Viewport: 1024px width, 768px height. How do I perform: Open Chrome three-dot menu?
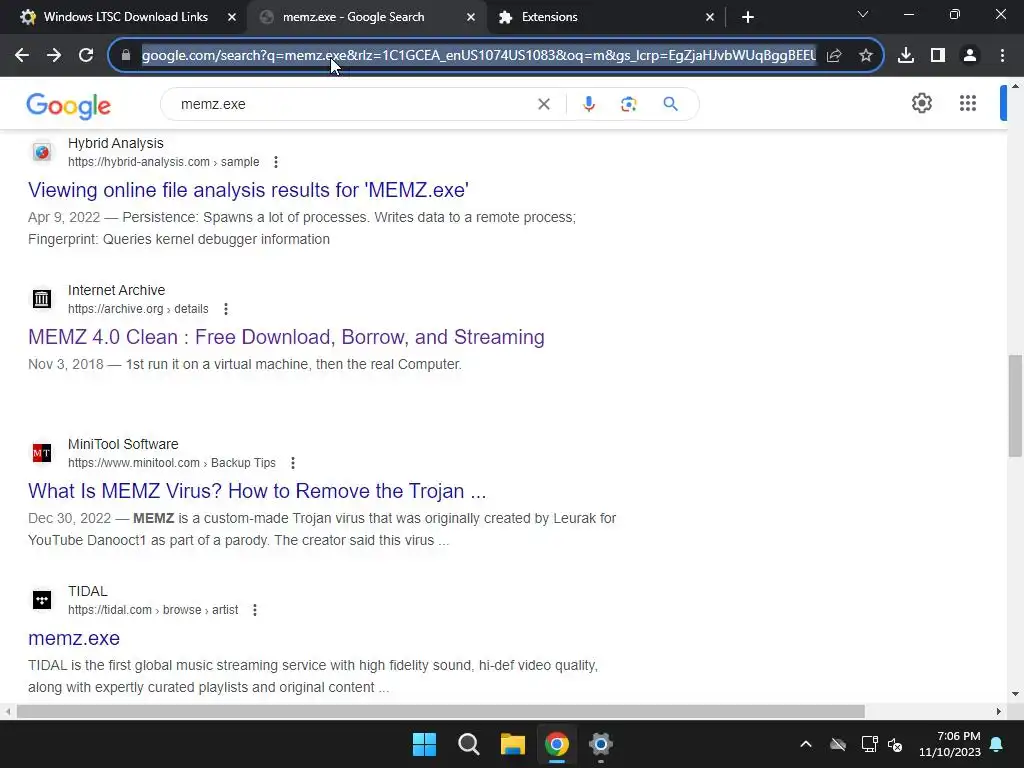tap(1002, 56)
